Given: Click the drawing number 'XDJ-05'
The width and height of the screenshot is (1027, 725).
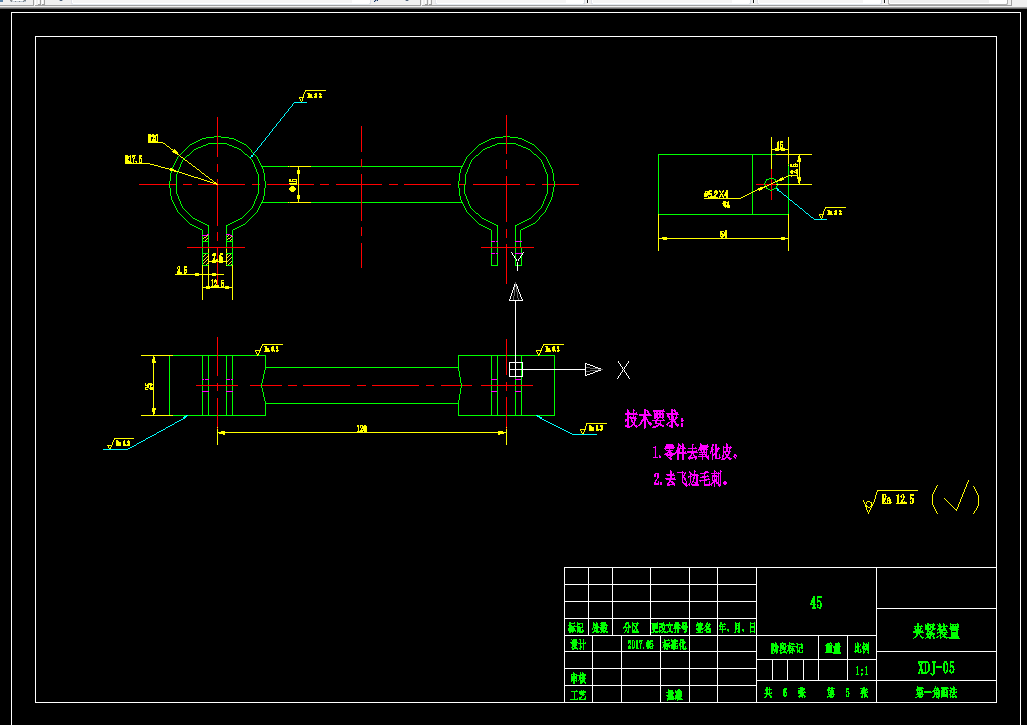Looking at the screenshot, I should 937,668.
